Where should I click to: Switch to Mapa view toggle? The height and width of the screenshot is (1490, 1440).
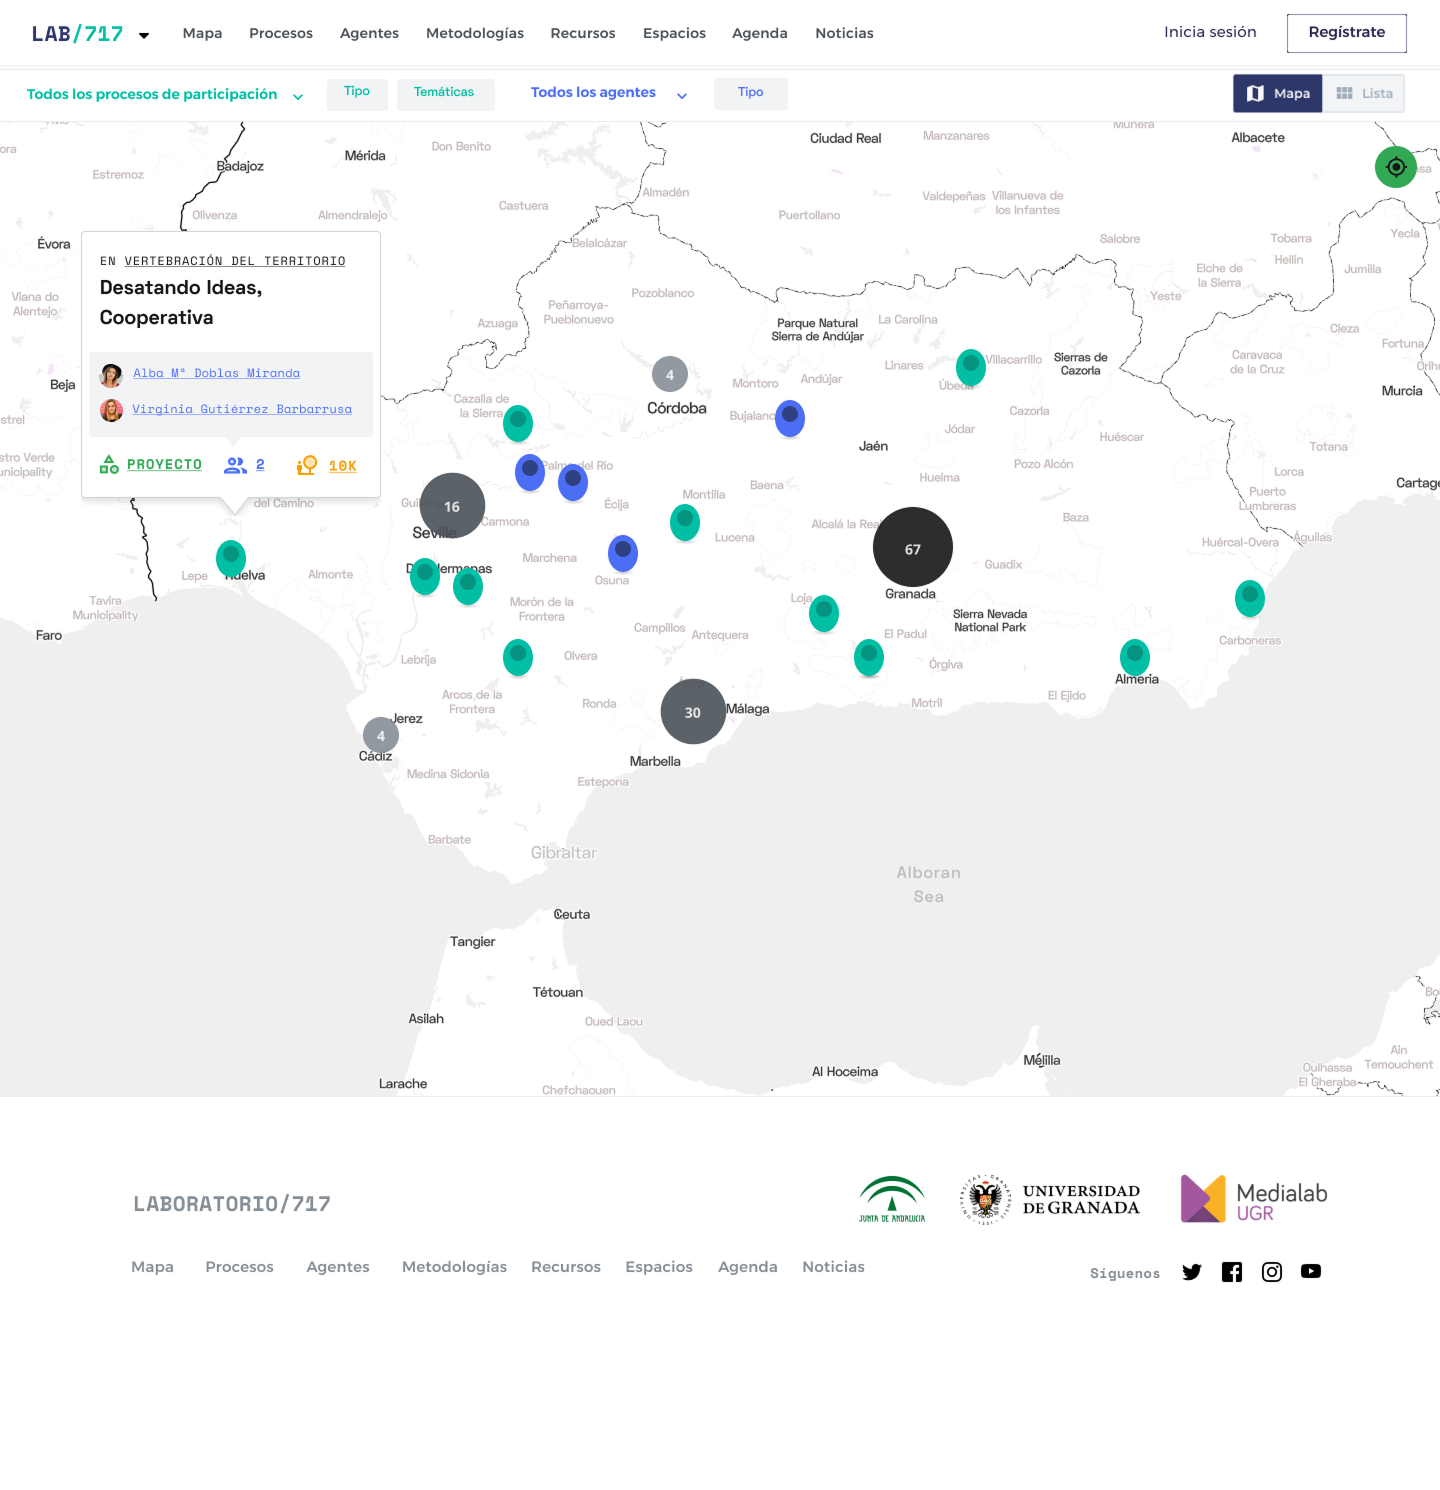(x=1278, y=93)
